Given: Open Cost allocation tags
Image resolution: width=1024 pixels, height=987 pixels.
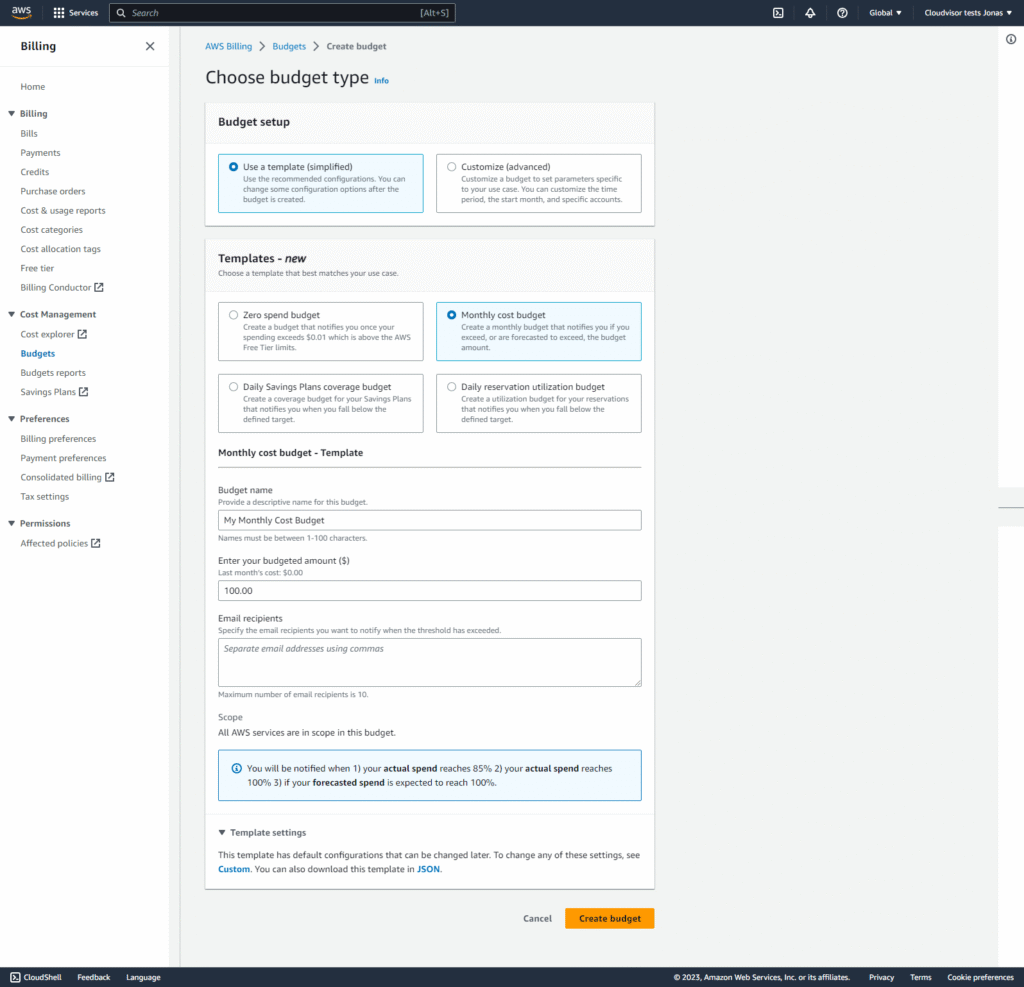Looking at the screenshot, I should [x=61, y=249].
